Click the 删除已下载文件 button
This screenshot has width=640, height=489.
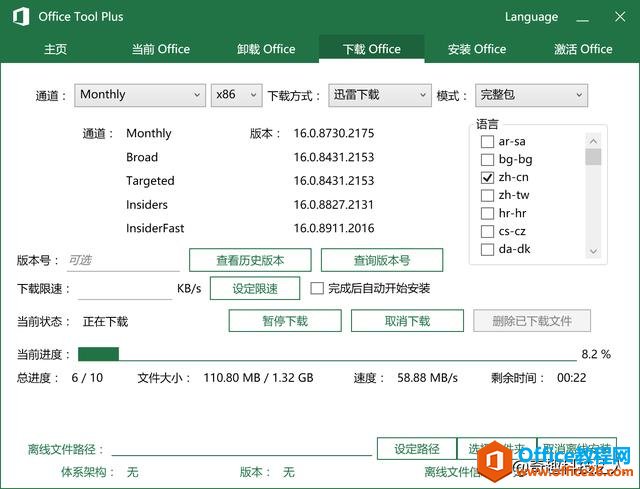point(532,321)
